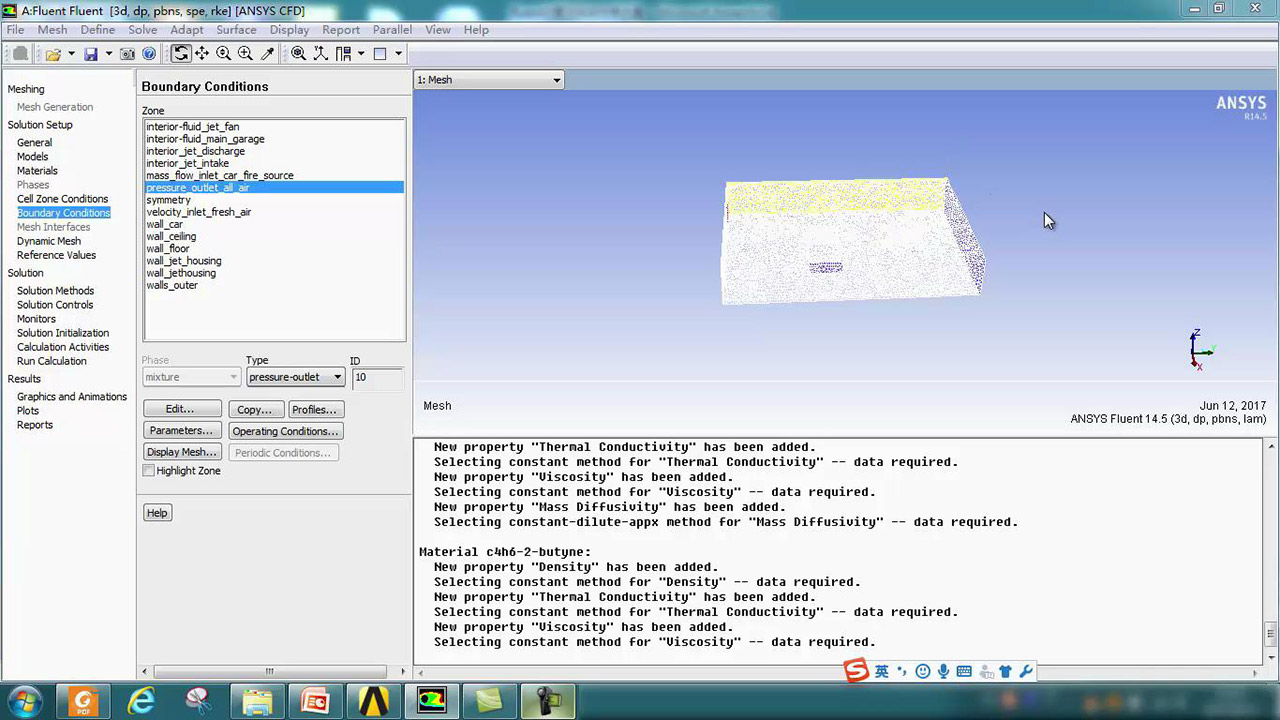This screenshot has width=1280, height=720.
Task: Open the Surface menu
Action: point(237,30)
